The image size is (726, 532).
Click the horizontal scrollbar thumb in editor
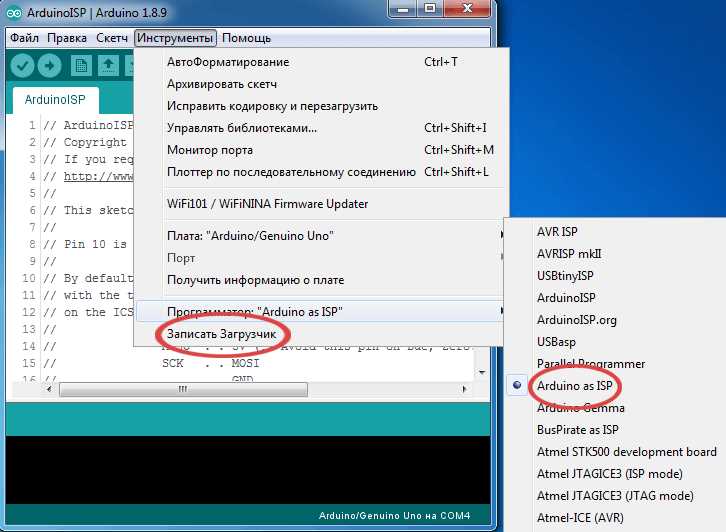point(183,389)
